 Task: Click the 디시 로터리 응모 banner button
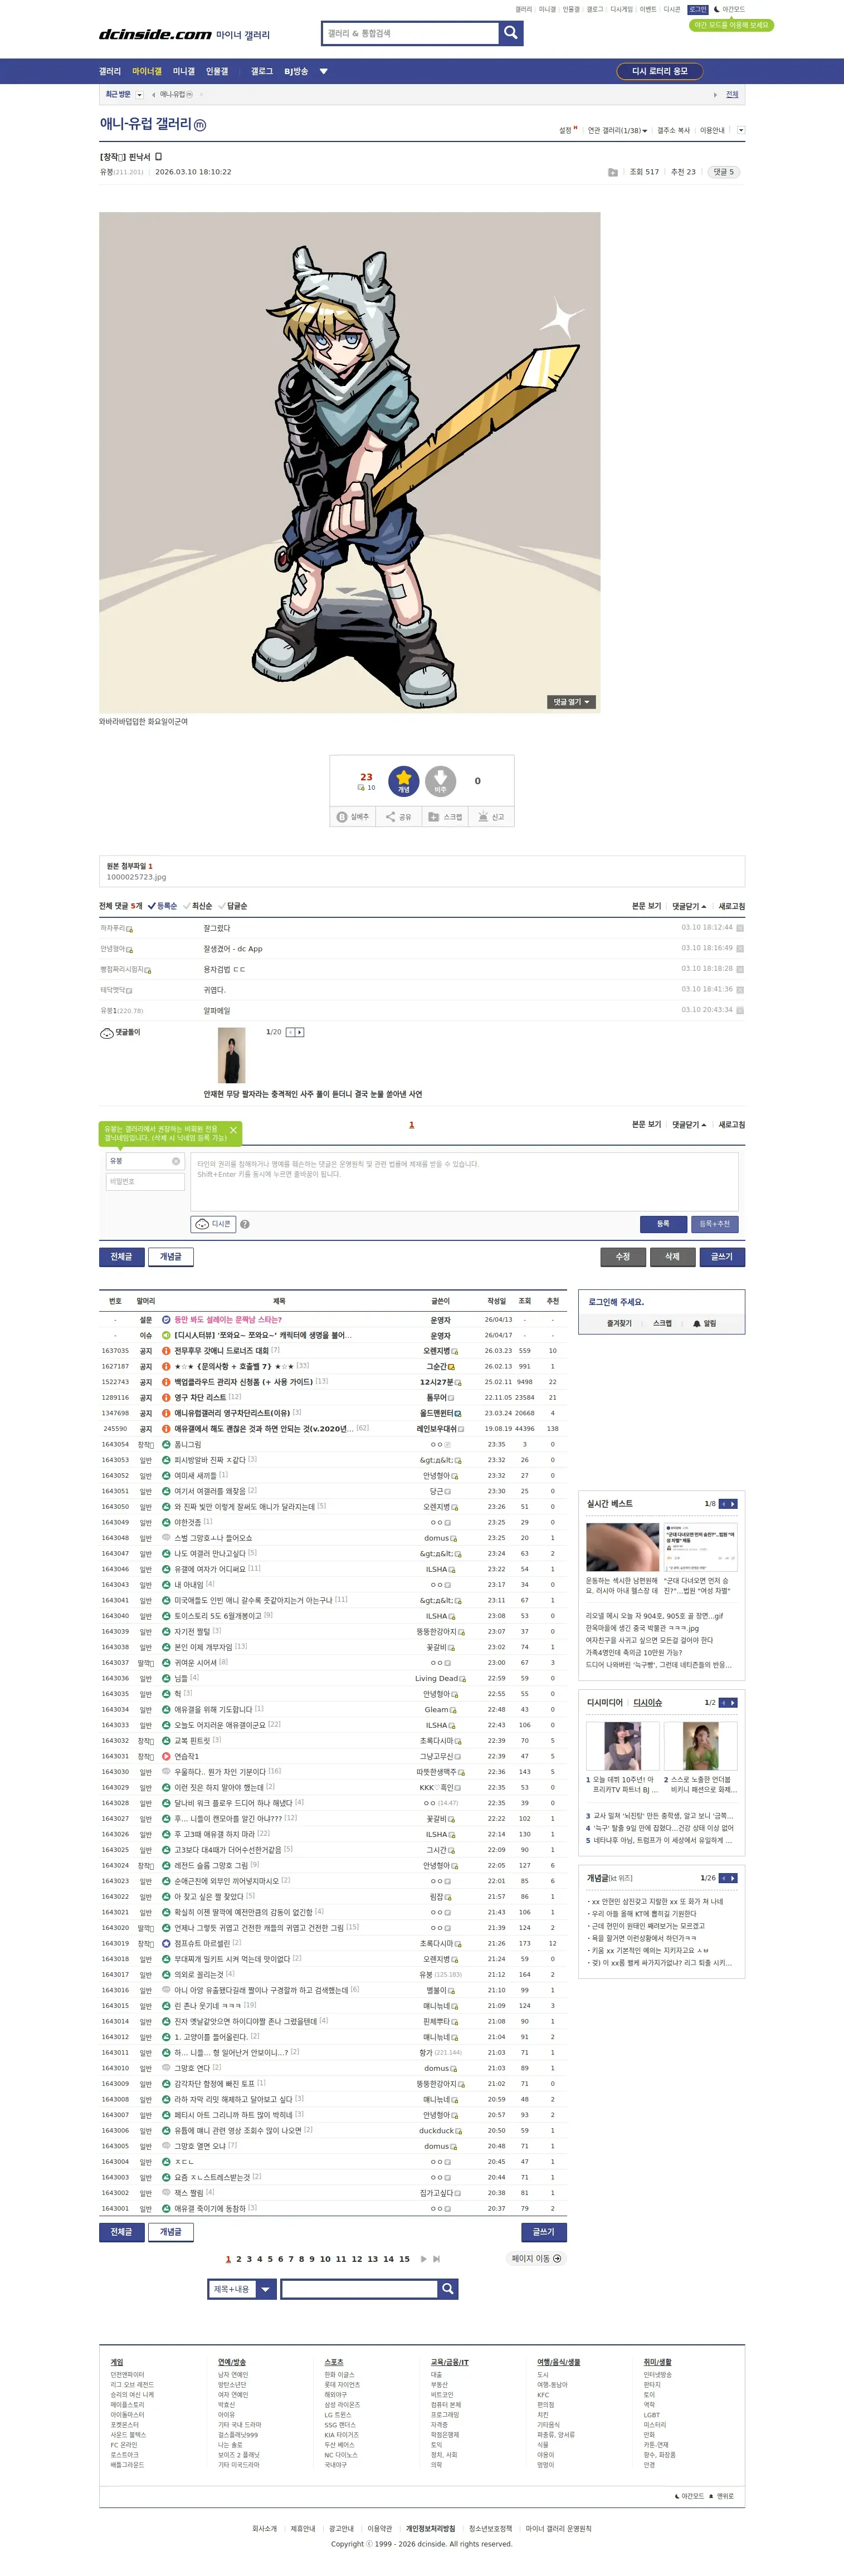(x=660, y=72)
